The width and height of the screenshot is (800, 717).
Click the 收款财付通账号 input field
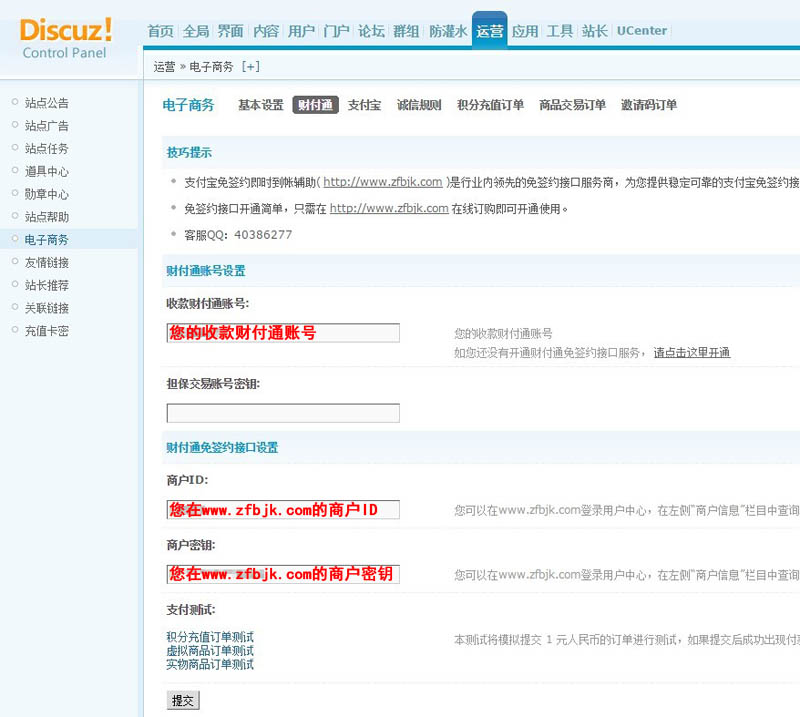pos(283,333)
